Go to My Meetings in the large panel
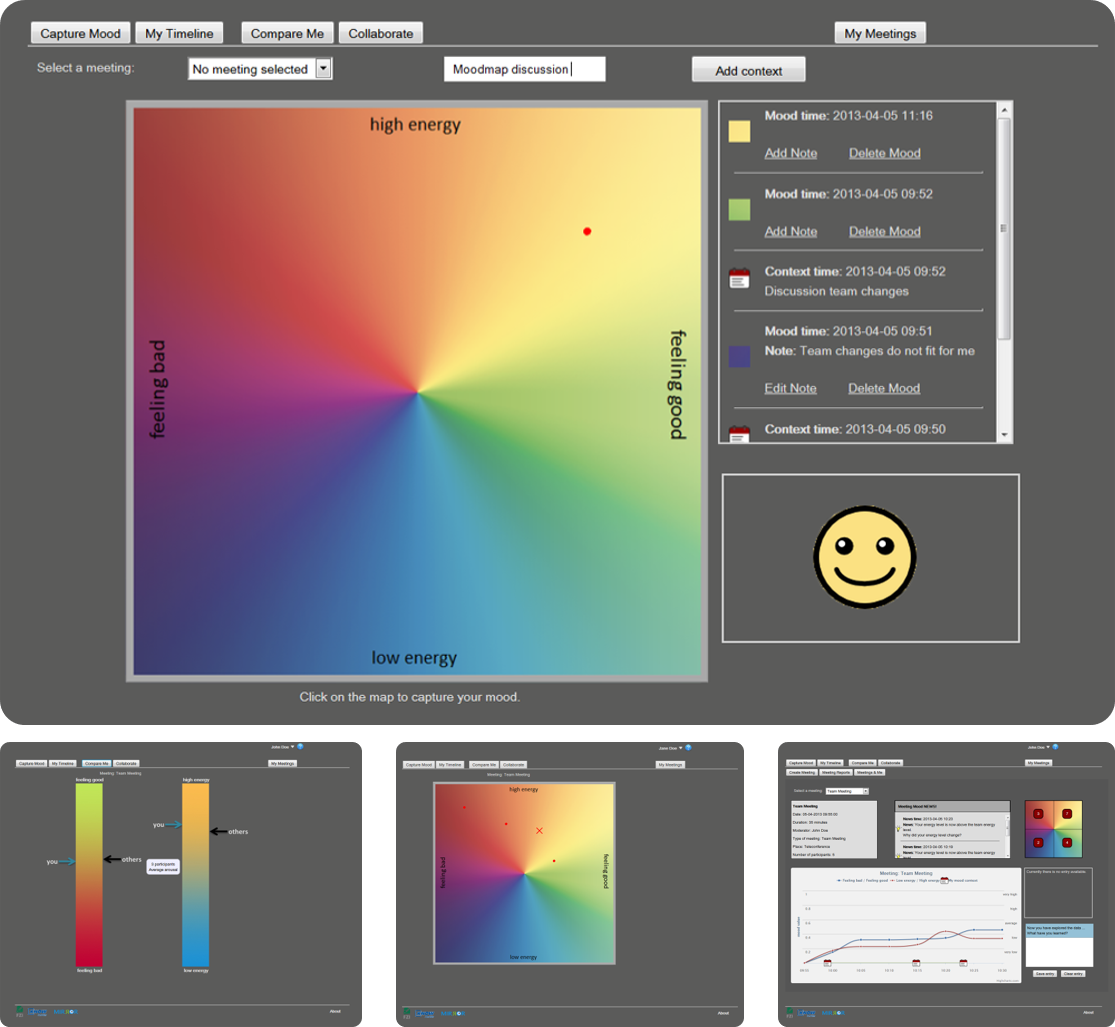 880,33
